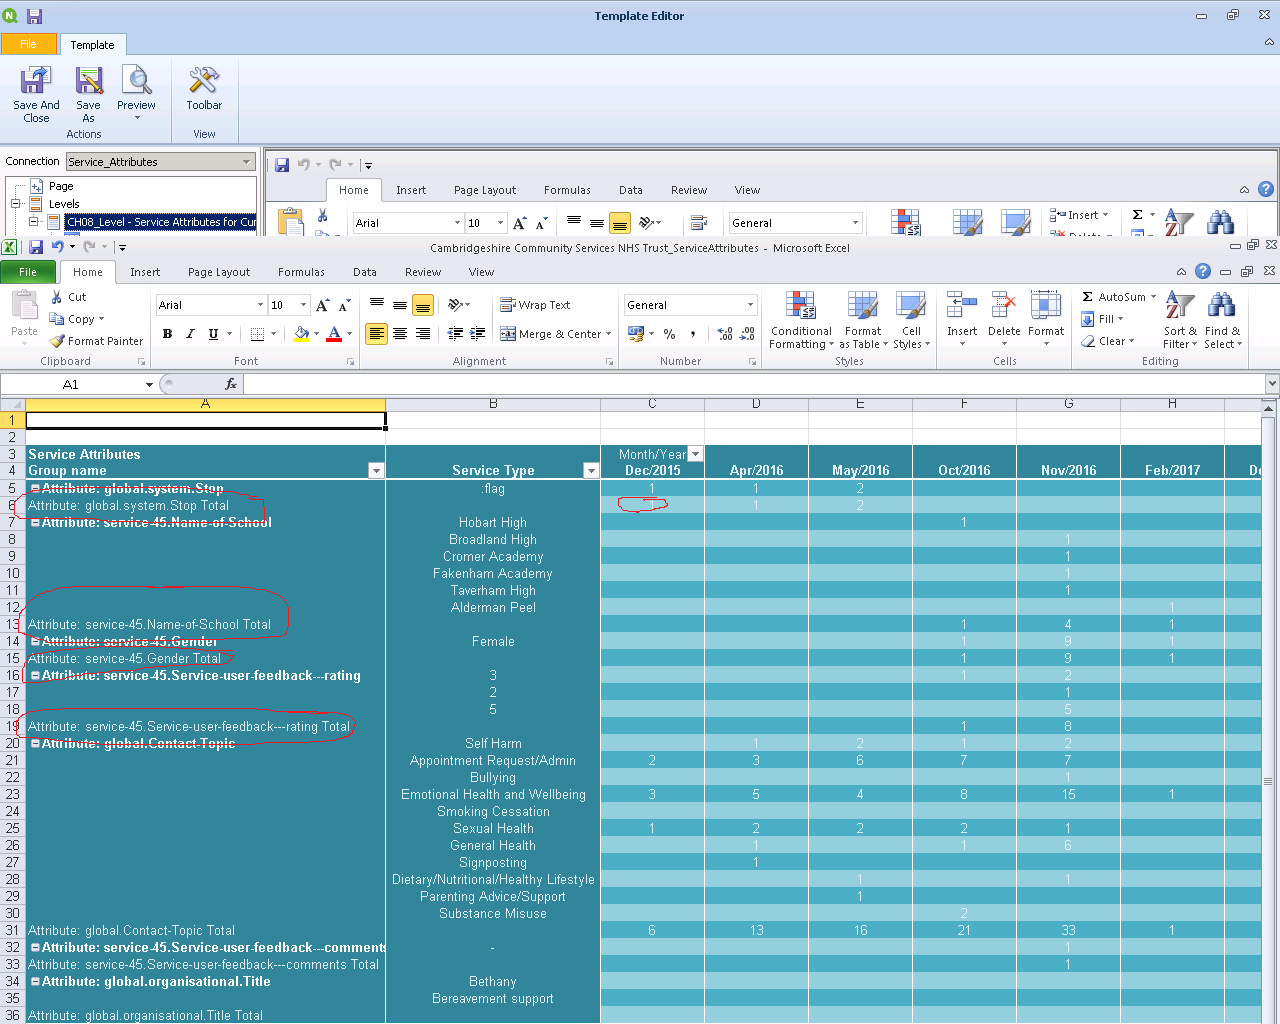This screenshot has height=1024, width=1280.
Task: Toggle Bold formatting in Excel ribbon
Action: pyautogui.click(x=167, y=334)
